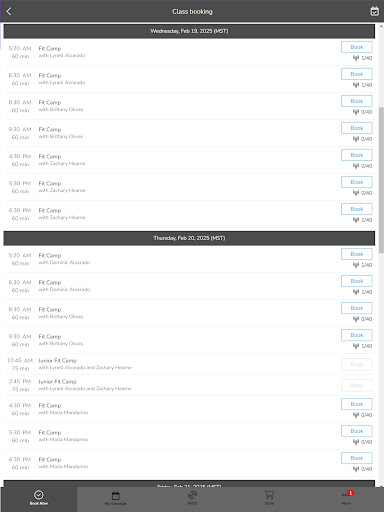Image resolution: width=384 pixels, height=512 pixels.
Task: Open the WOD tab icon
Action: [x=192, y=495]
